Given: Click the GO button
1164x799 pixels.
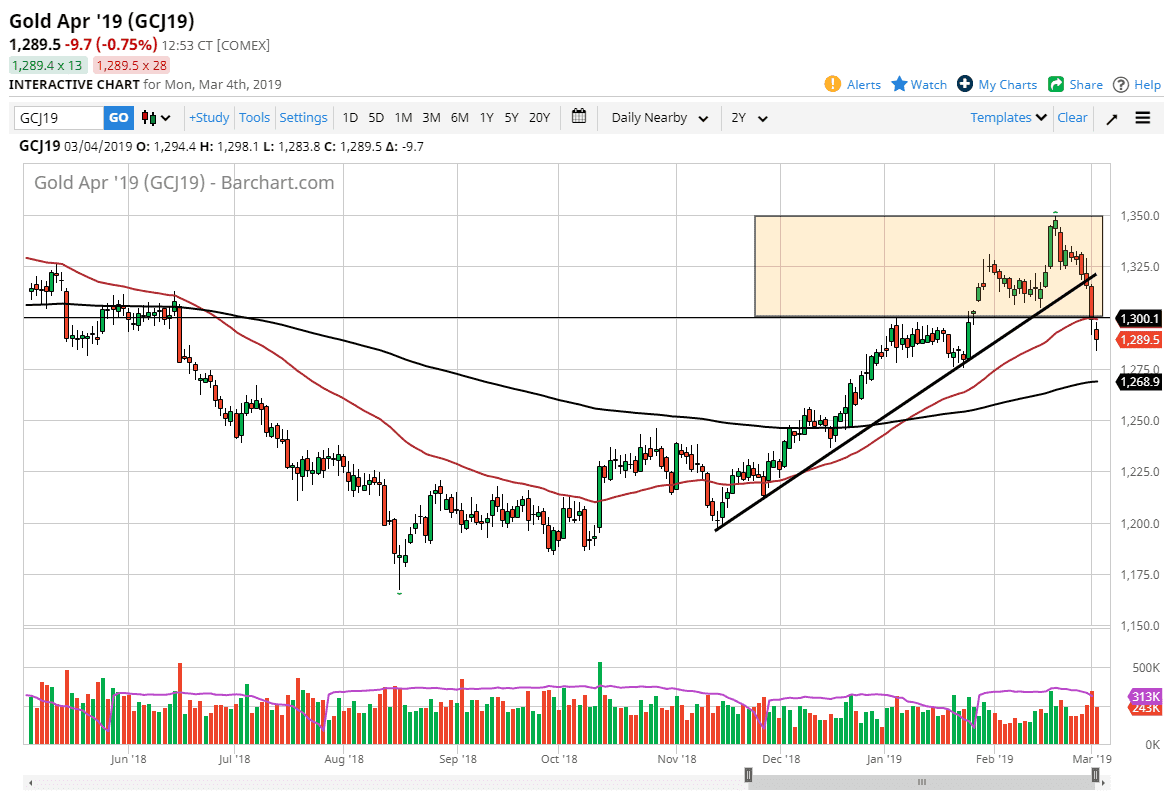Looking at the screenshot, I should [x=119, y=117].
